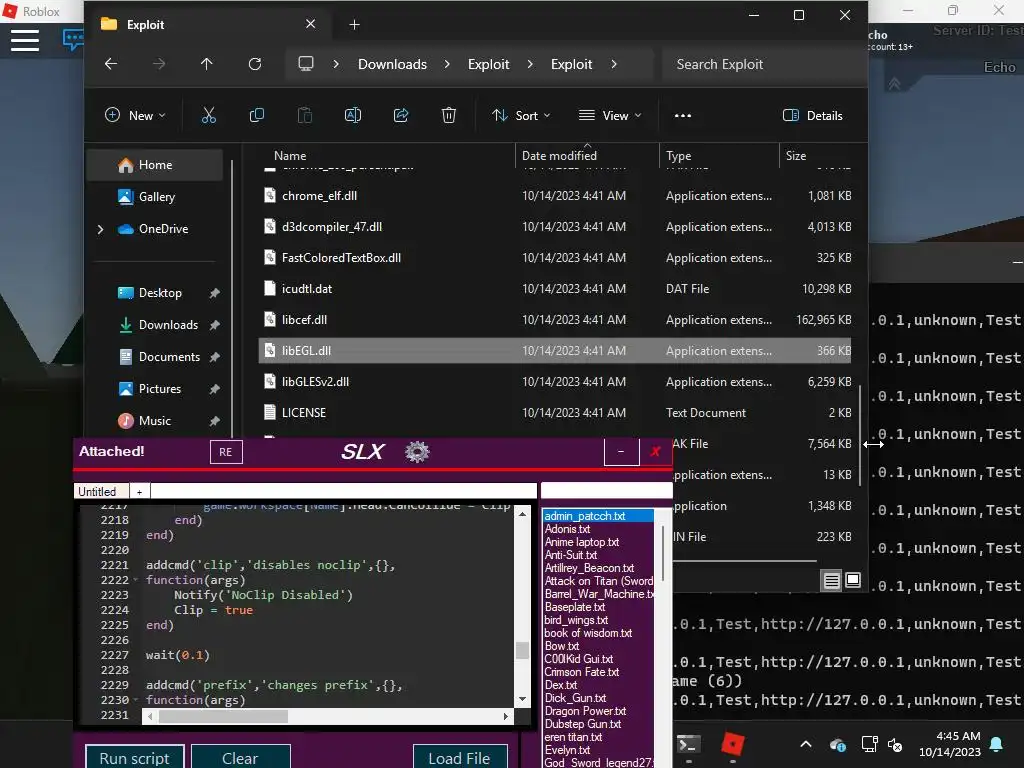Open Gallery in sidebar
Image resolution: width=1024 pixels, height=768 pixels.
[155, 197]
